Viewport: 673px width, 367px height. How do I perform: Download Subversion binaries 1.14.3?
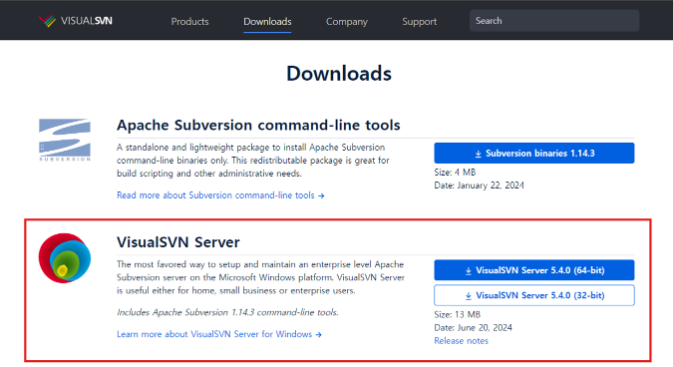pos(534,153)
